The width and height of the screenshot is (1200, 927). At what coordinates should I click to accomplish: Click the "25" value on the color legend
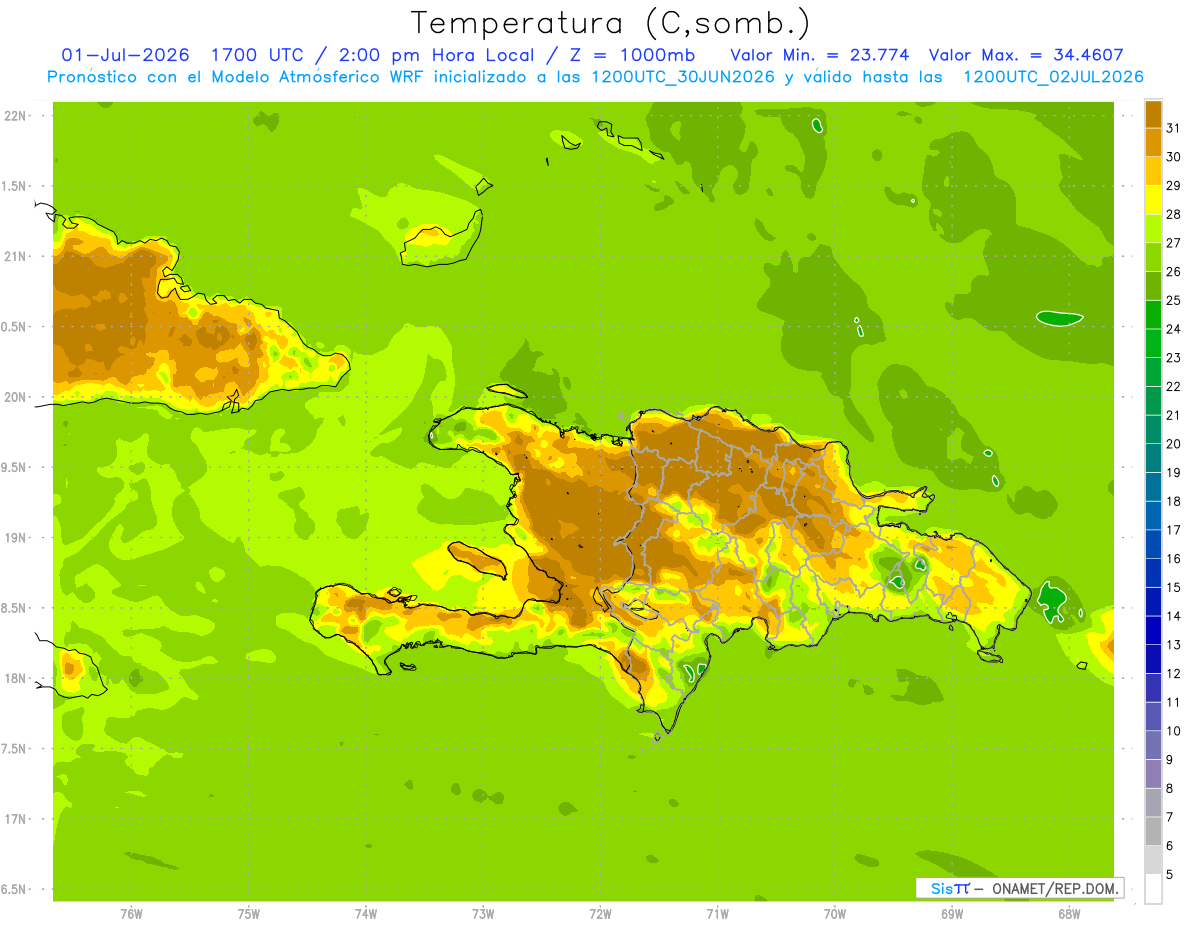point(1174,300)
